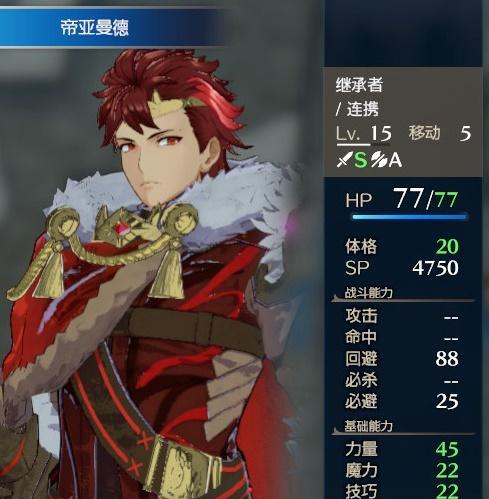
Task: Click the 体格 build stat row
Action: [x=402, y=246]
